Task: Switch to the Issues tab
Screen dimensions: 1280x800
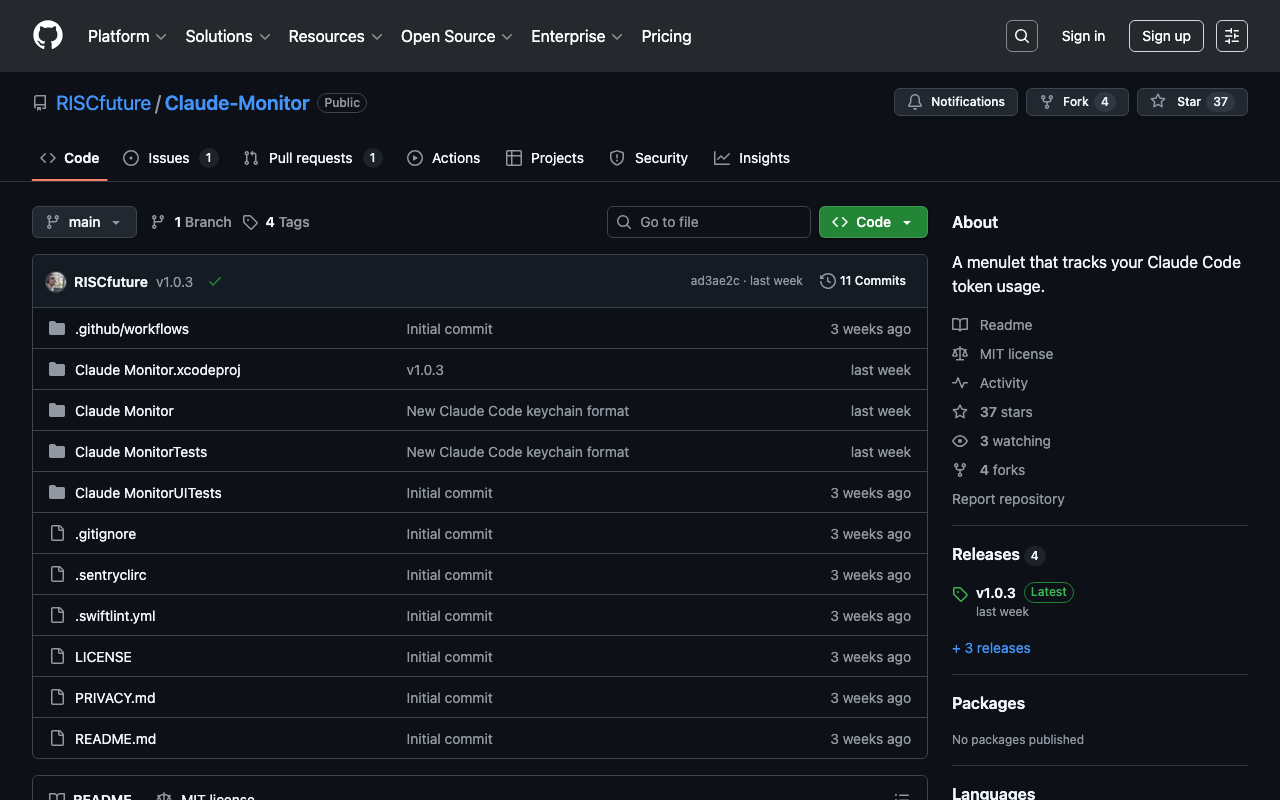Action: [x=169, y=158]
